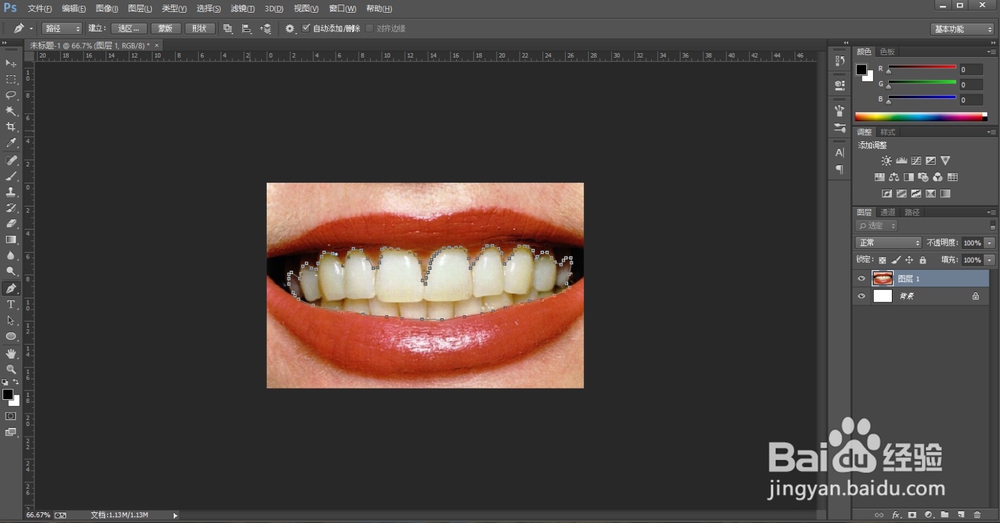This screenshot has width=1000, height=523.
Task: Select the Pen tool in toolbox
Action: (x=11, y=288)
